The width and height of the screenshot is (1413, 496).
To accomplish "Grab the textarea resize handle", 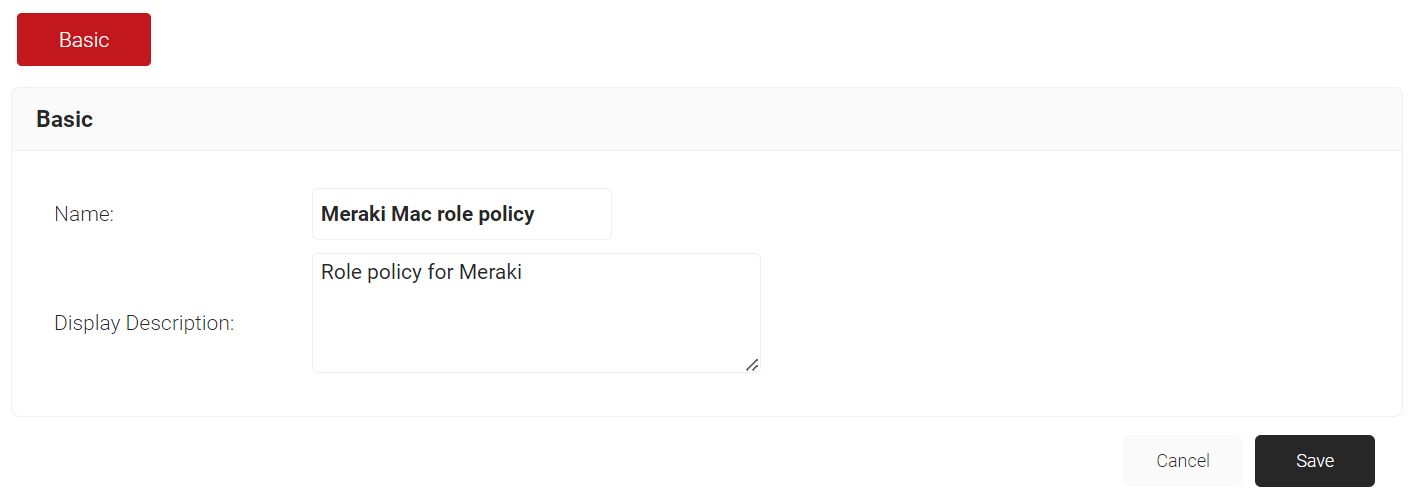I will click(x=752, y=365).
